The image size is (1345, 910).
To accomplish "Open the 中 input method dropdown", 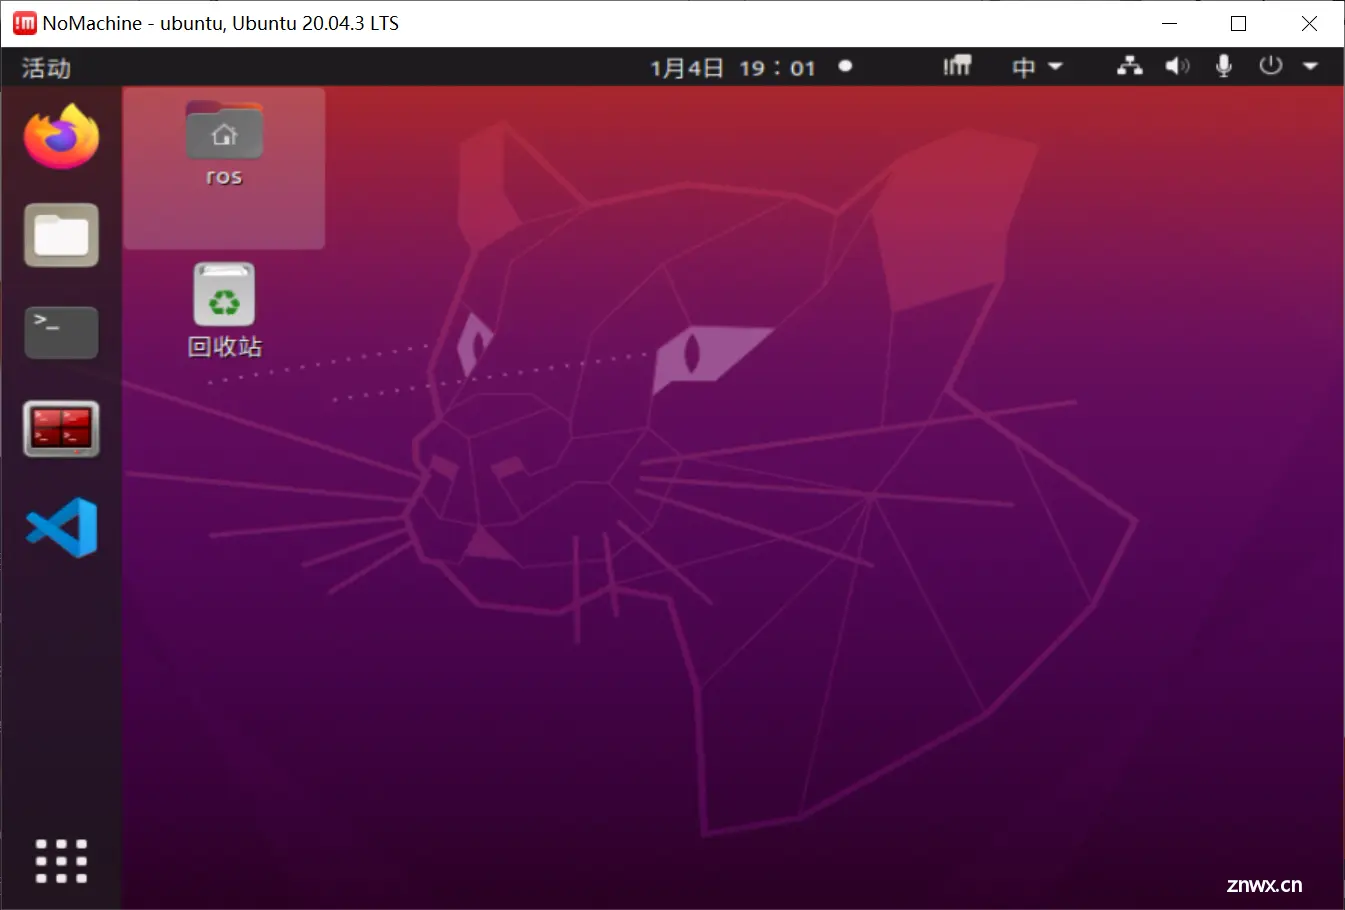I will (x=1036, y=67).
